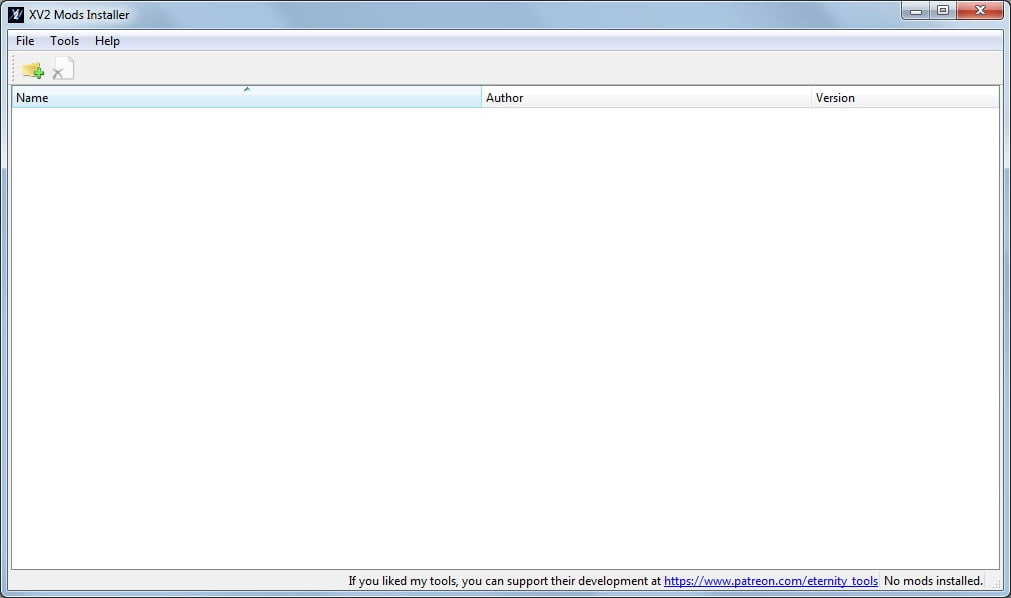The height and width of the screenshot is (598, 1011).
Task: Sort mods by the Author column header
Action: [646, 97]
